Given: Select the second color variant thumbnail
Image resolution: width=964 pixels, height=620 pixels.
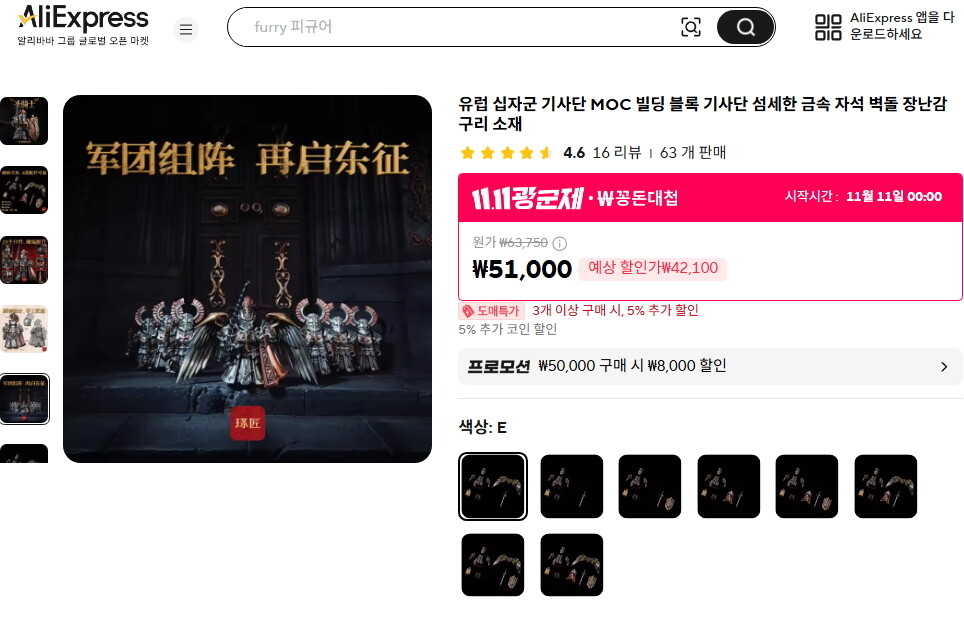Looking at the screenshot, I should point(572,487).
